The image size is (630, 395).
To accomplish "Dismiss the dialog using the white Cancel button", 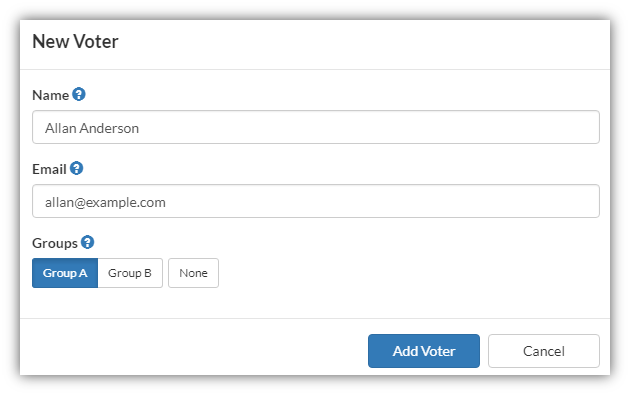I will [544, 351].
